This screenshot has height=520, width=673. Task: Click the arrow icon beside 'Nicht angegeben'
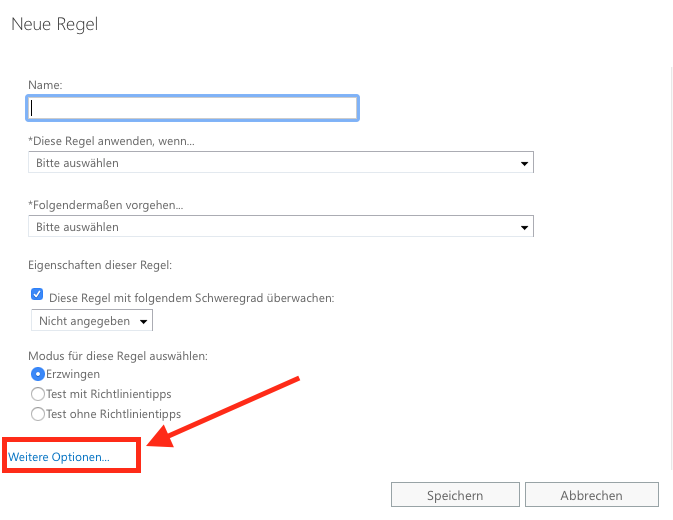[x=143, y=321]
